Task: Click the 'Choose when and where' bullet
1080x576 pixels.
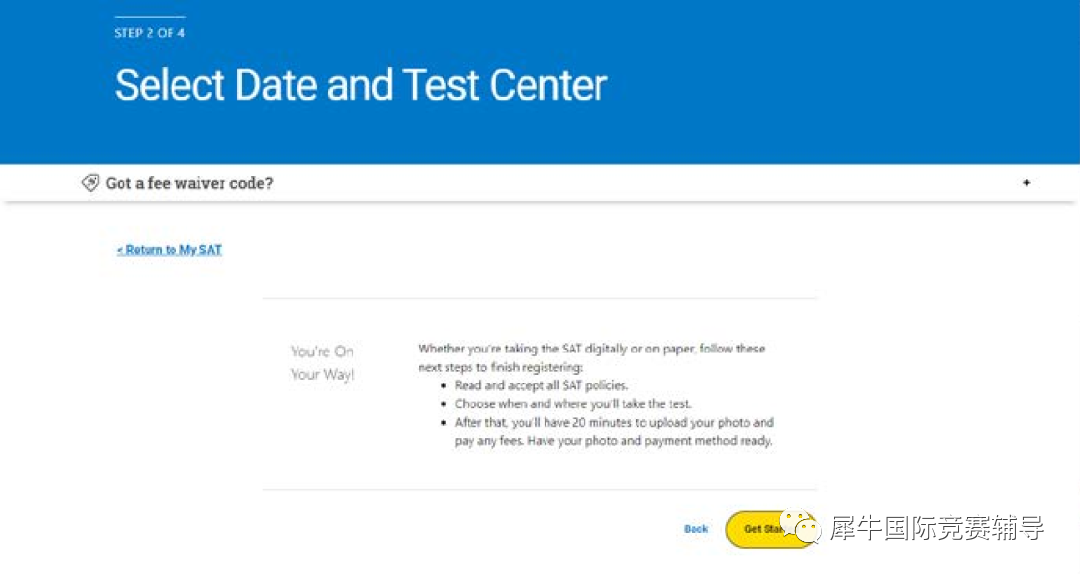Action: (x=573, y=404)
